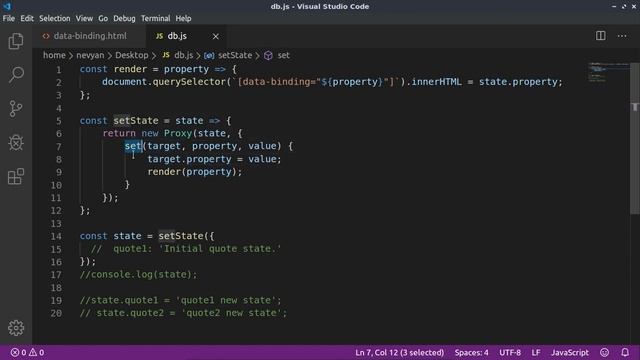This screenshot has width=640, height=360.
Task: Click 'Proxy' in line 6
Action: point(178,133)
